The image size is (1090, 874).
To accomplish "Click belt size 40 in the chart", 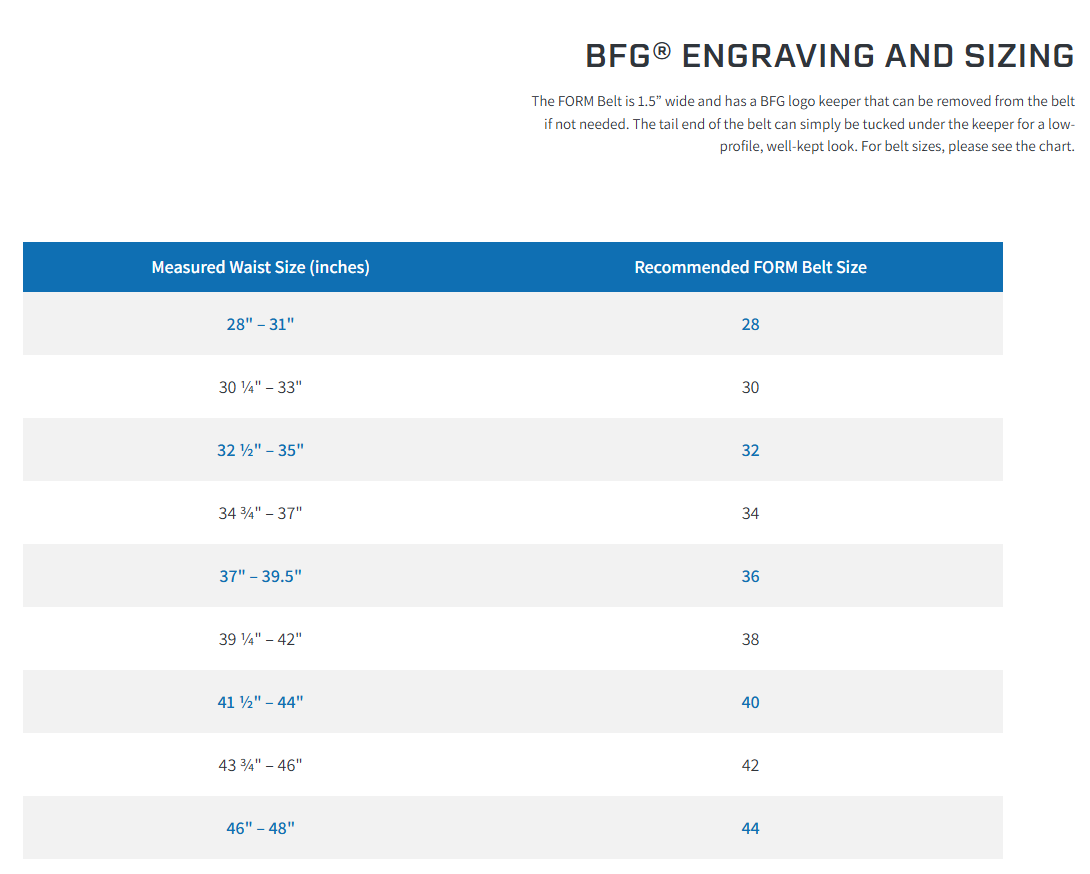I will click(x=750, y=702).
